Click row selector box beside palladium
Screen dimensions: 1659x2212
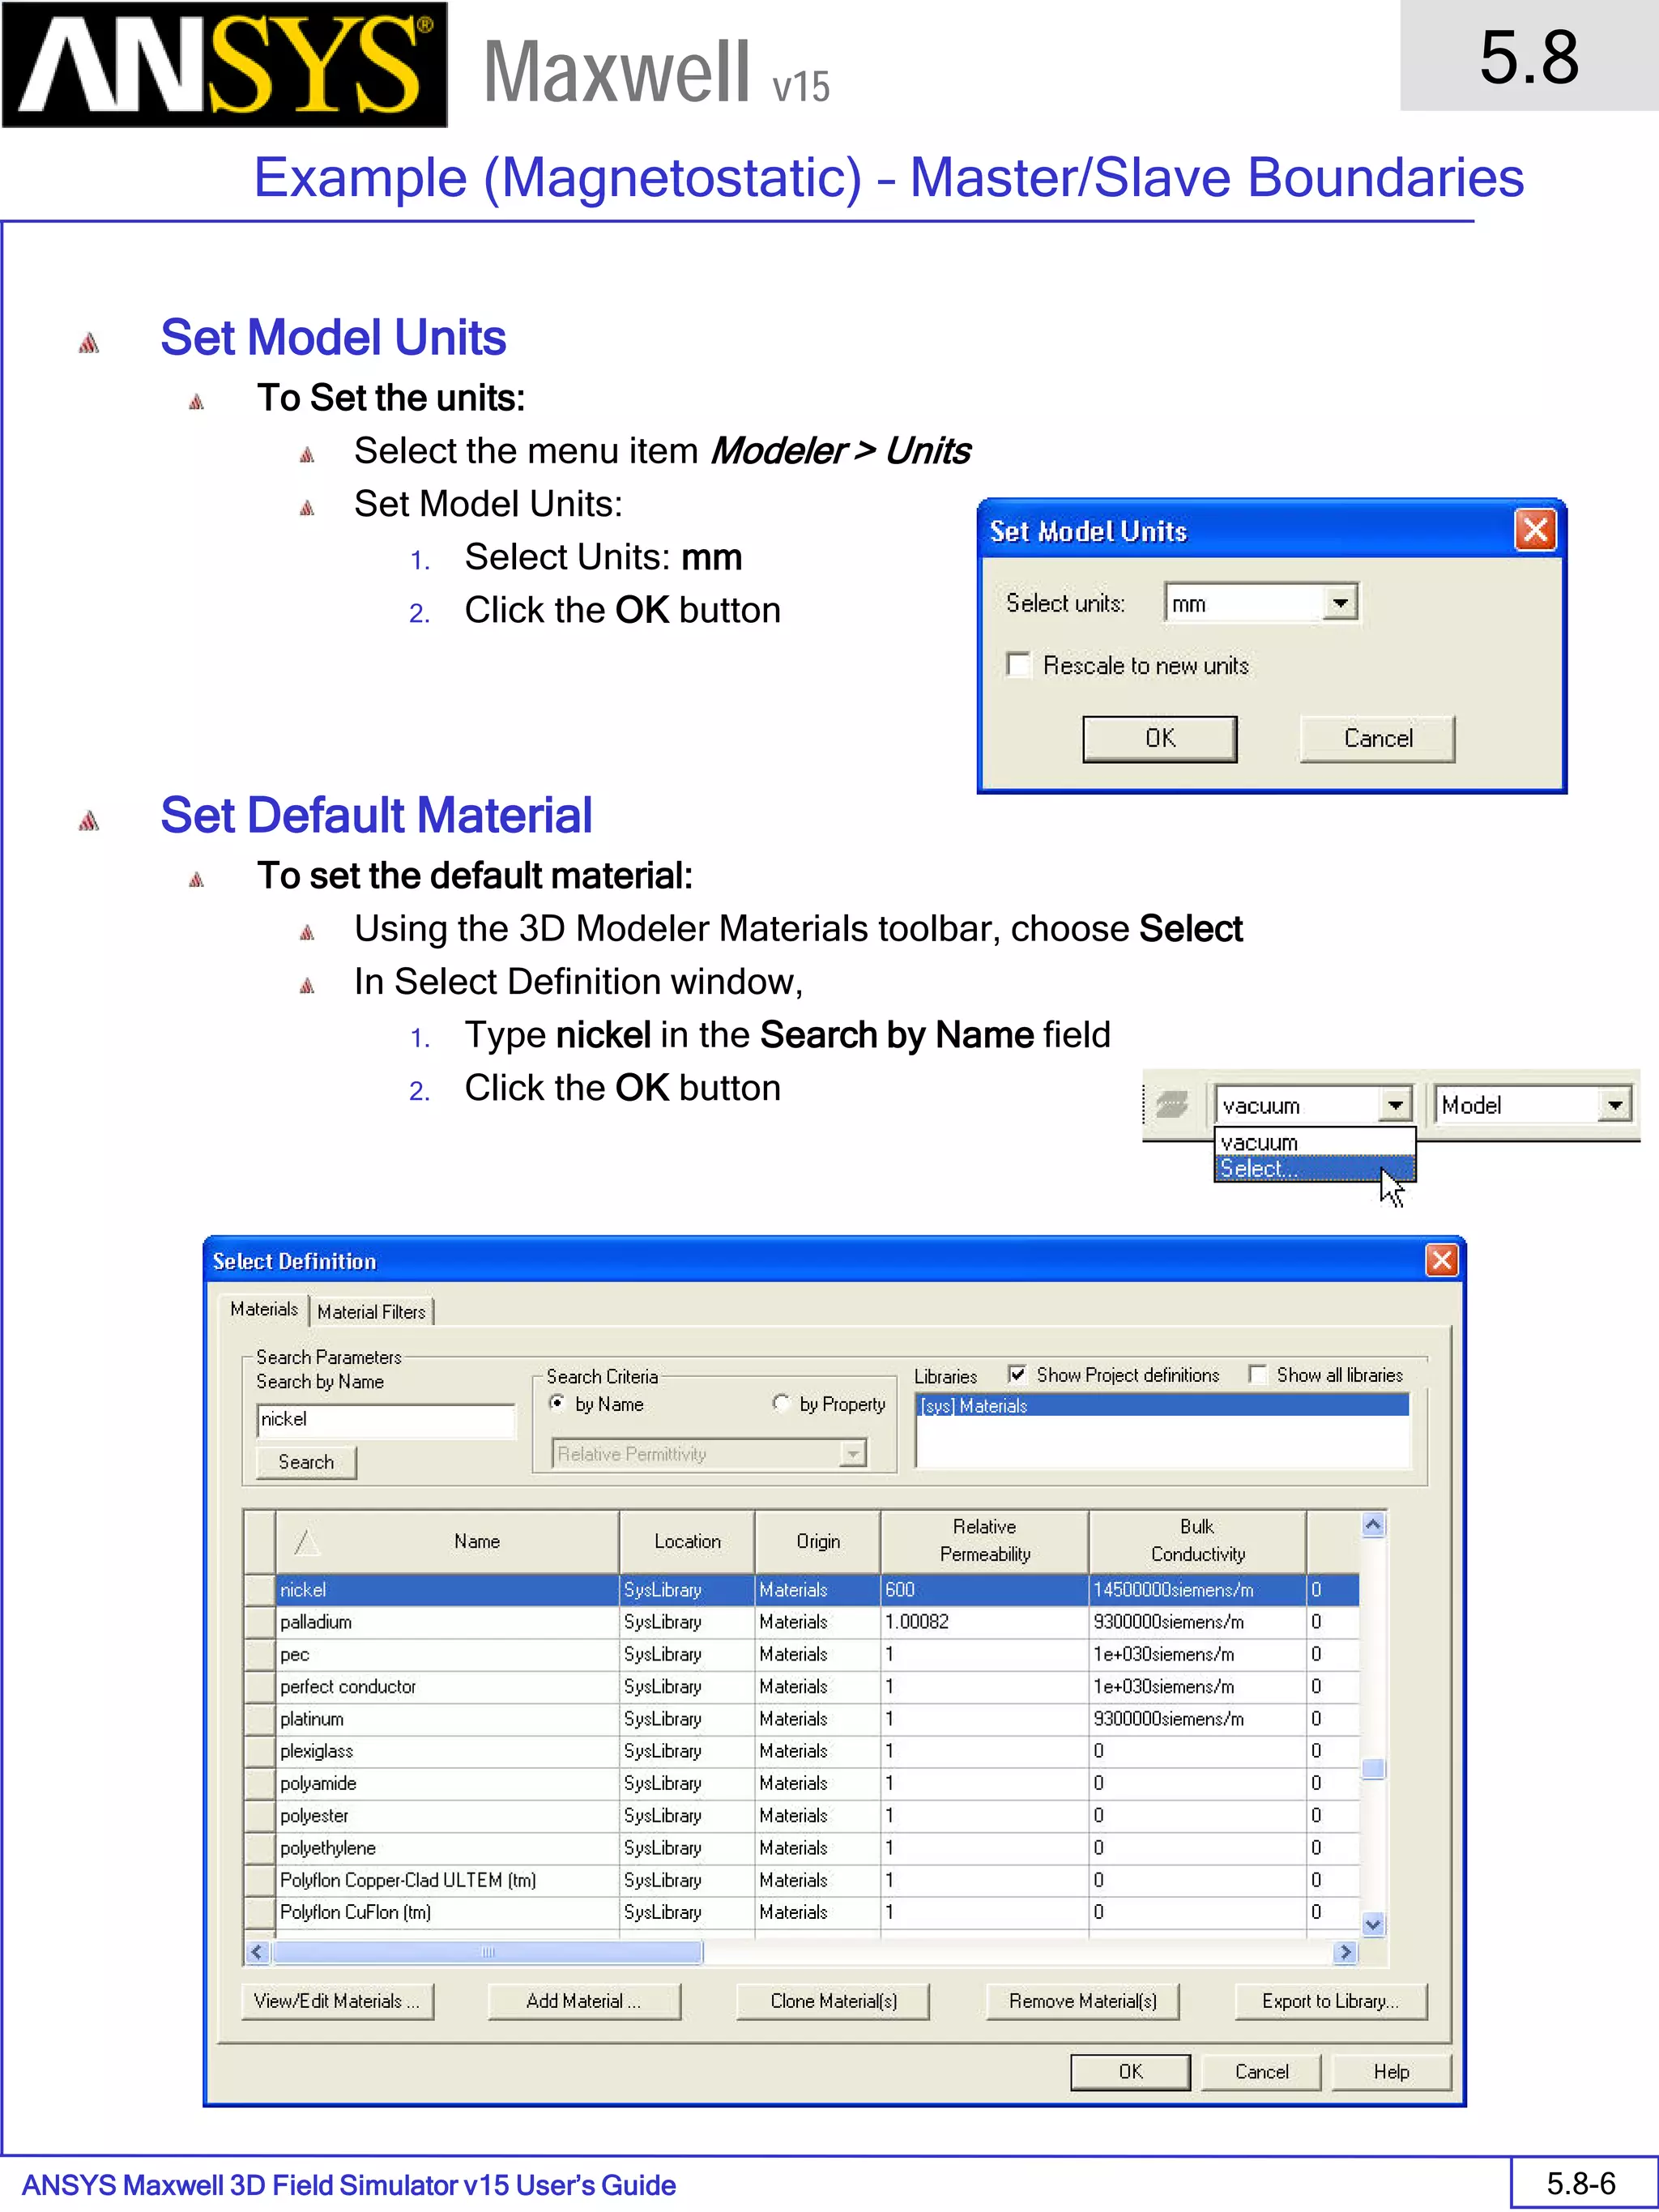click(x=260, y=1621)
